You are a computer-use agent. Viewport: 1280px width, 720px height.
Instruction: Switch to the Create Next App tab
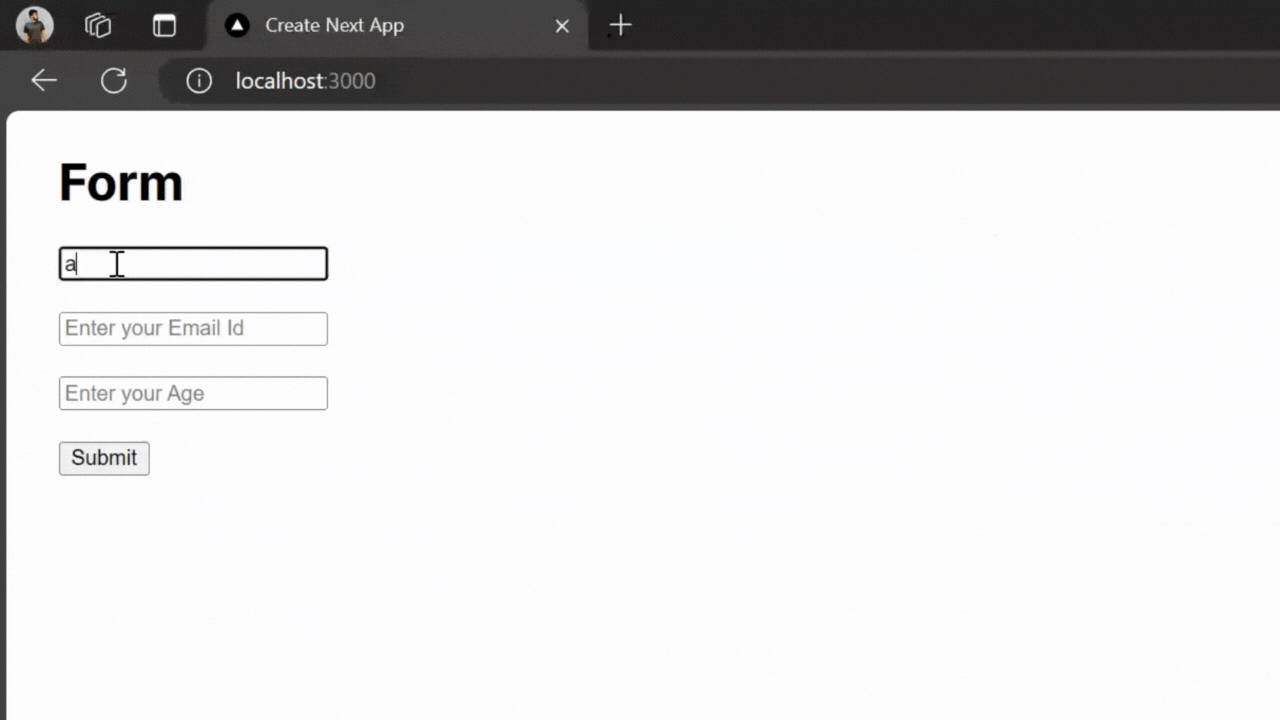point(334,25)
